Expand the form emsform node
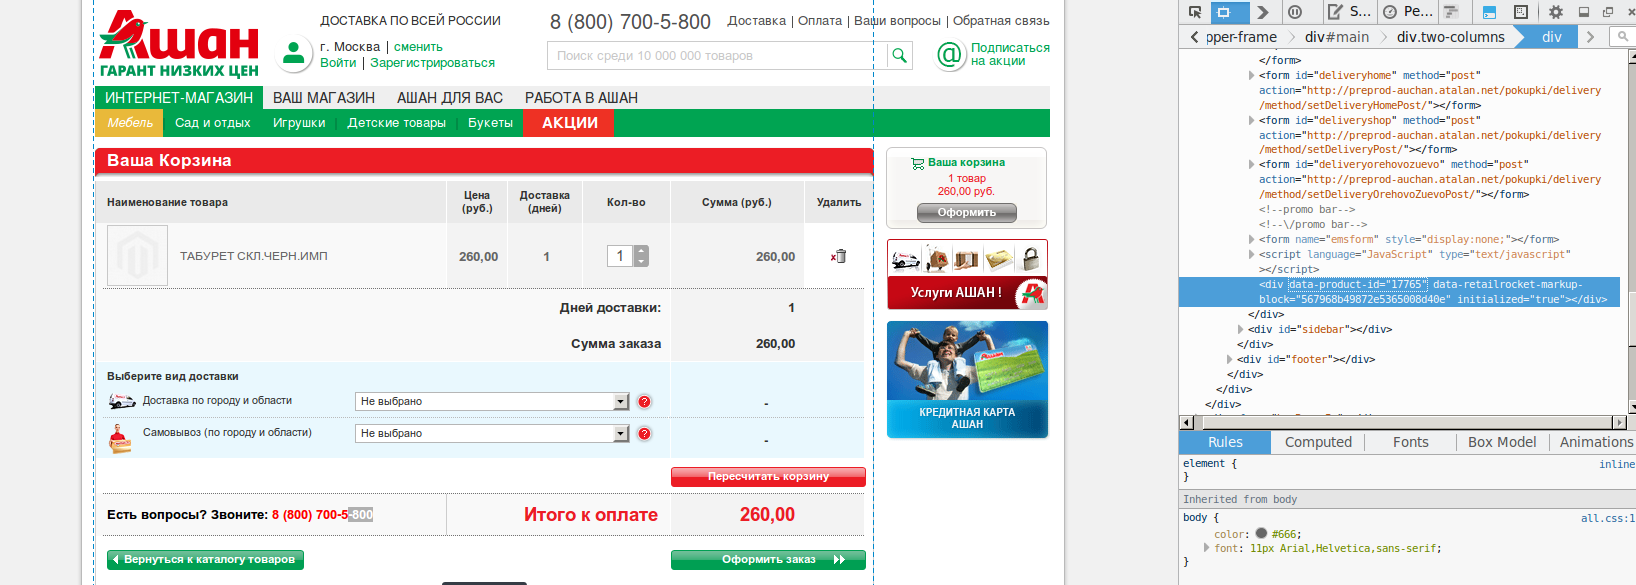The width and height of the screenshot is (1636, 585). coord(1251,239)
